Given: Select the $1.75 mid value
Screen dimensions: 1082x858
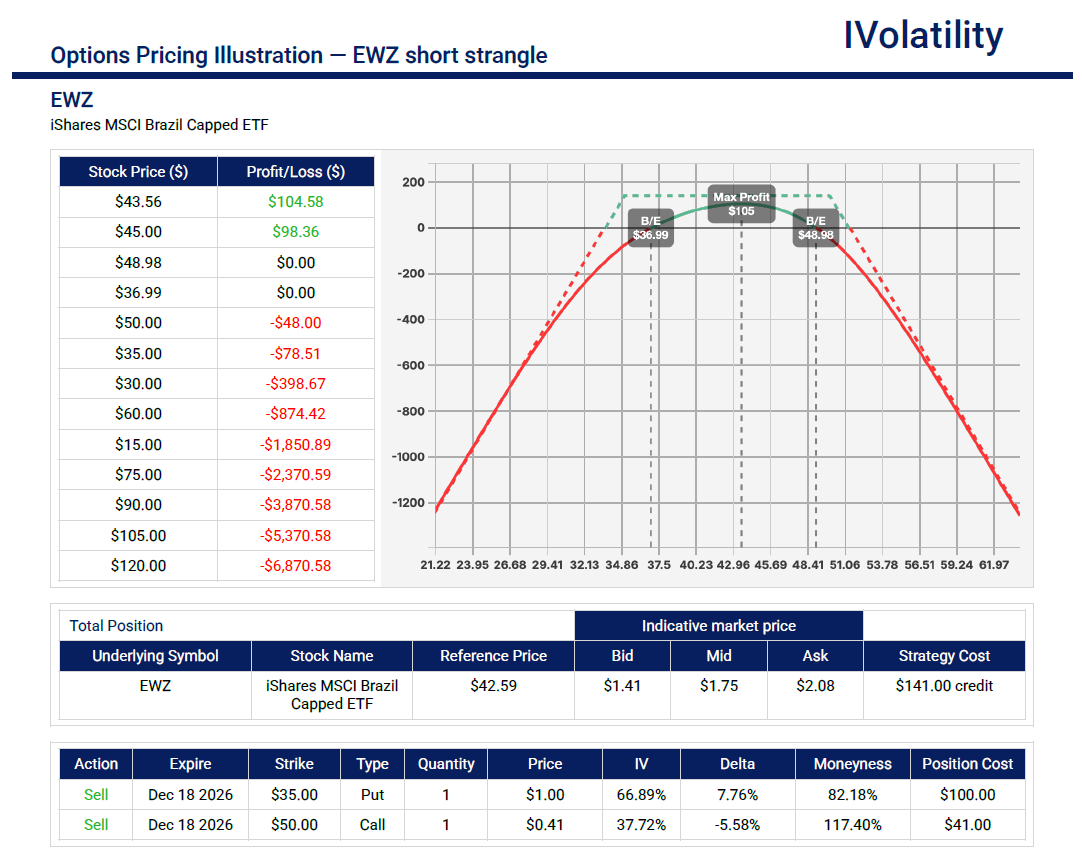Looking at the screenshot, I should coord(718,686).
